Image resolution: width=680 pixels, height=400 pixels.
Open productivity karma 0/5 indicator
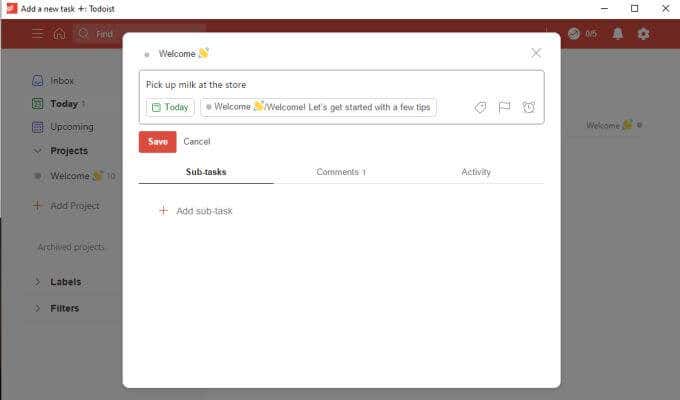582,34
